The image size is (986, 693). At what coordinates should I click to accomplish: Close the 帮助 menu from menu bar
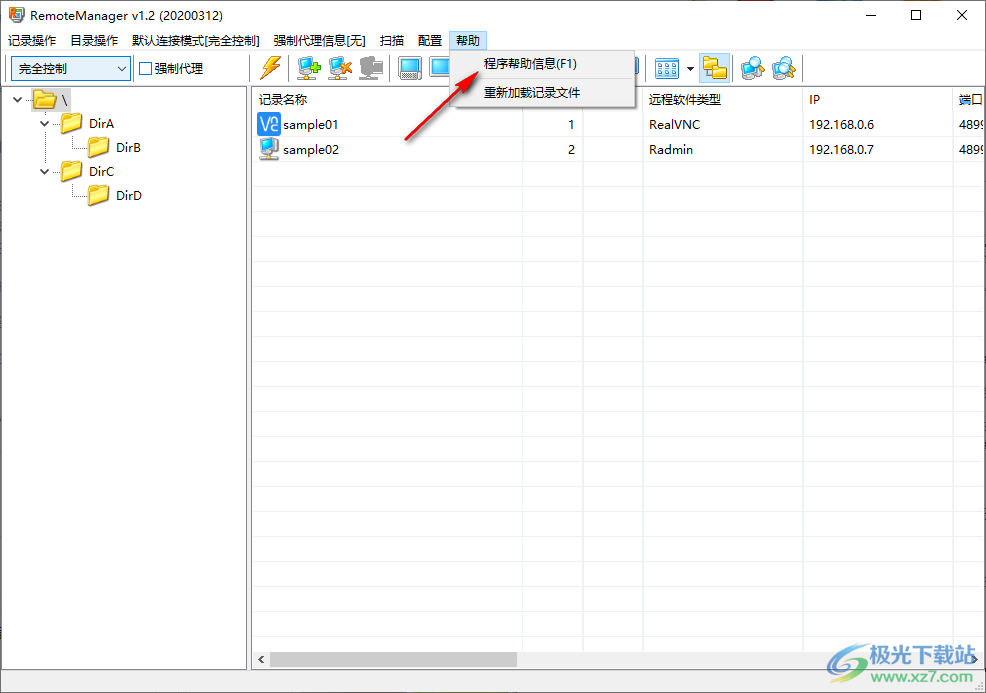point(468,40)
